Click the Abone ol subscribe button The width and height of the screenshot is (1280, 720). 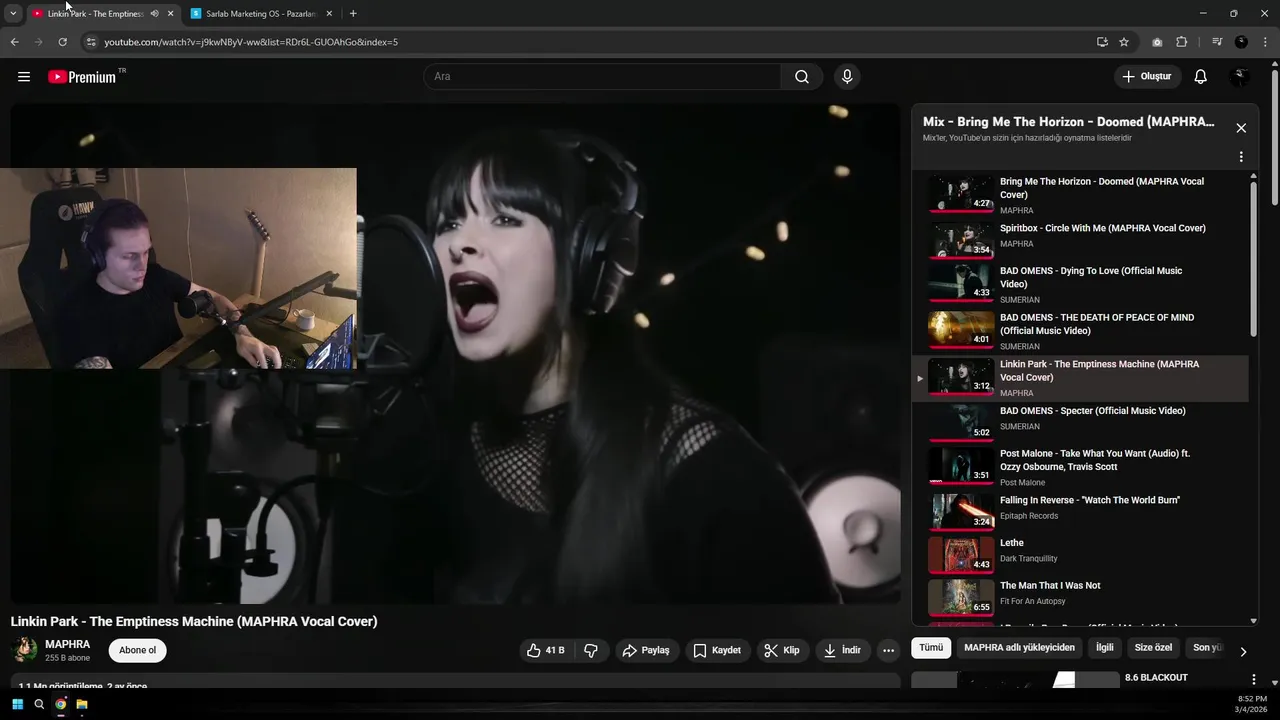pyautogui.click(x=137, y=650)
